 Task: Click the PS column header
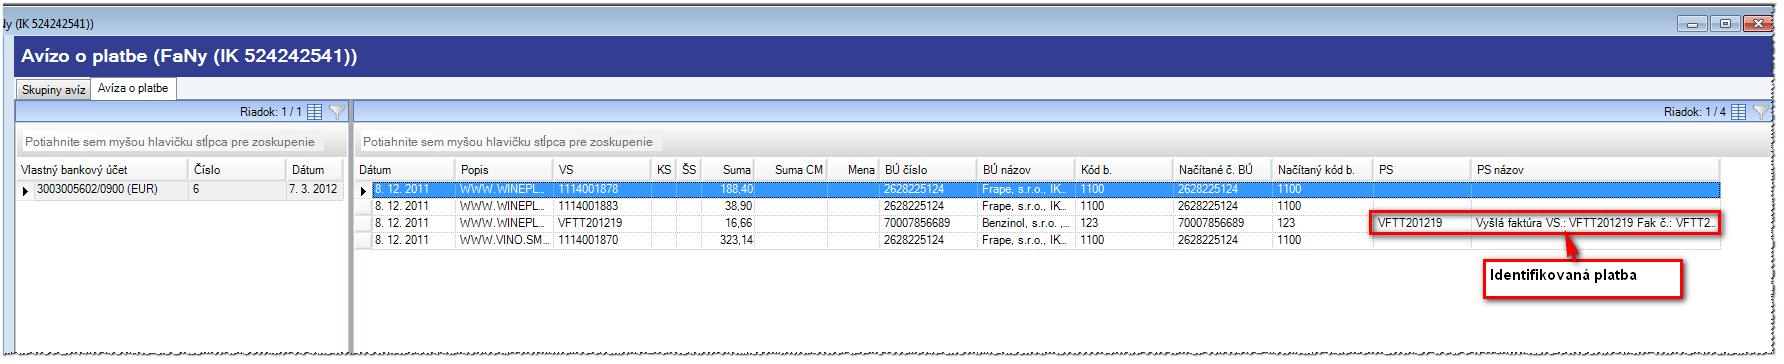point(1422,170)
